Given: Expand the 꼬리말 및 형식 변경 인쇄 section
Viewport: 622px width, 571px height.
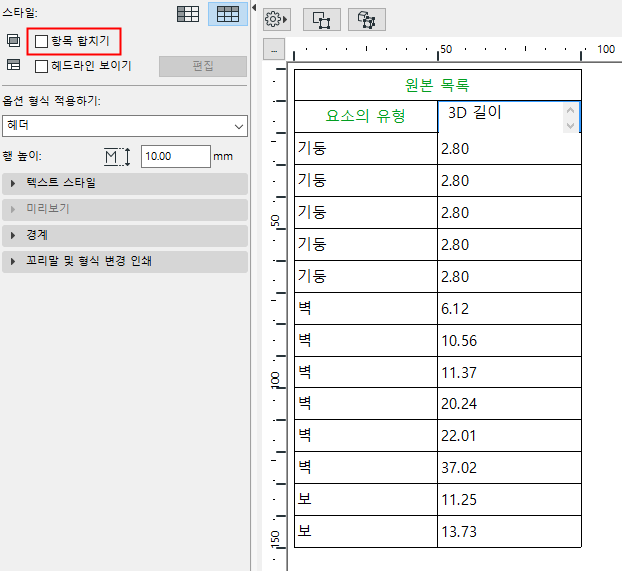Looking at the screenshot, I should (125, 261).
